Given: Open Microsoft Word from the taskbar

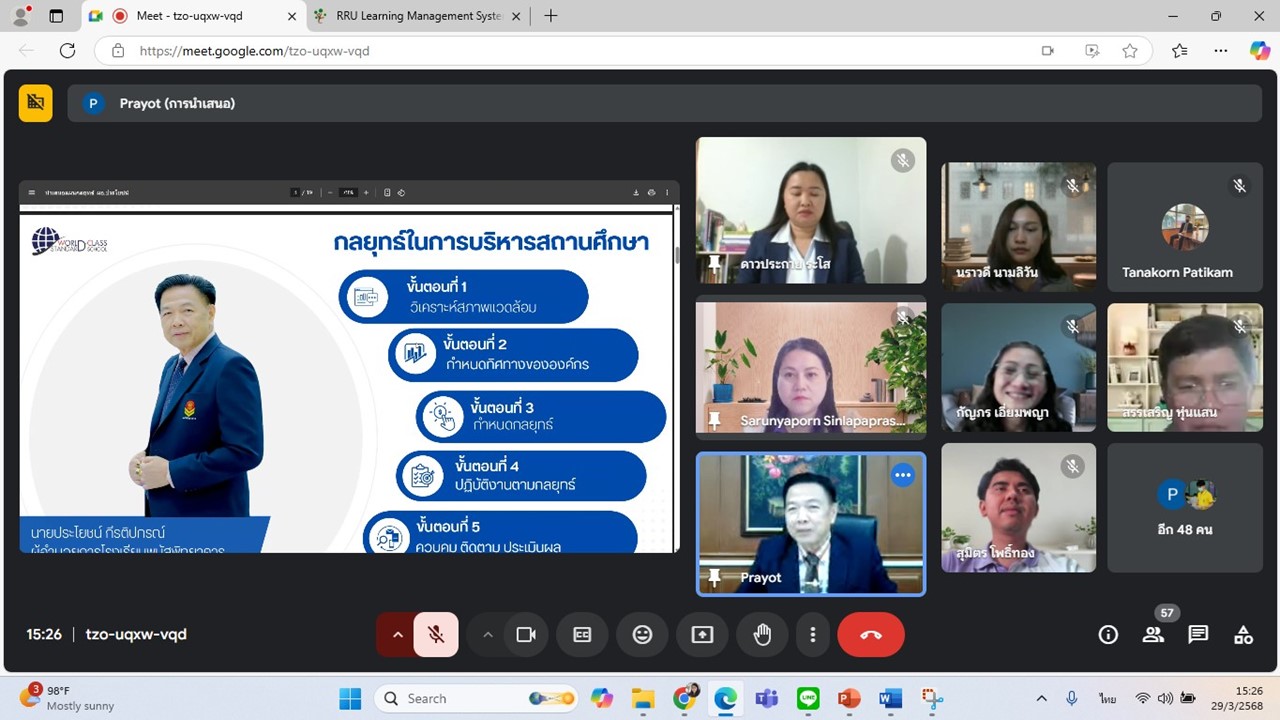Looking at the screenshot, I should (890, 698).
